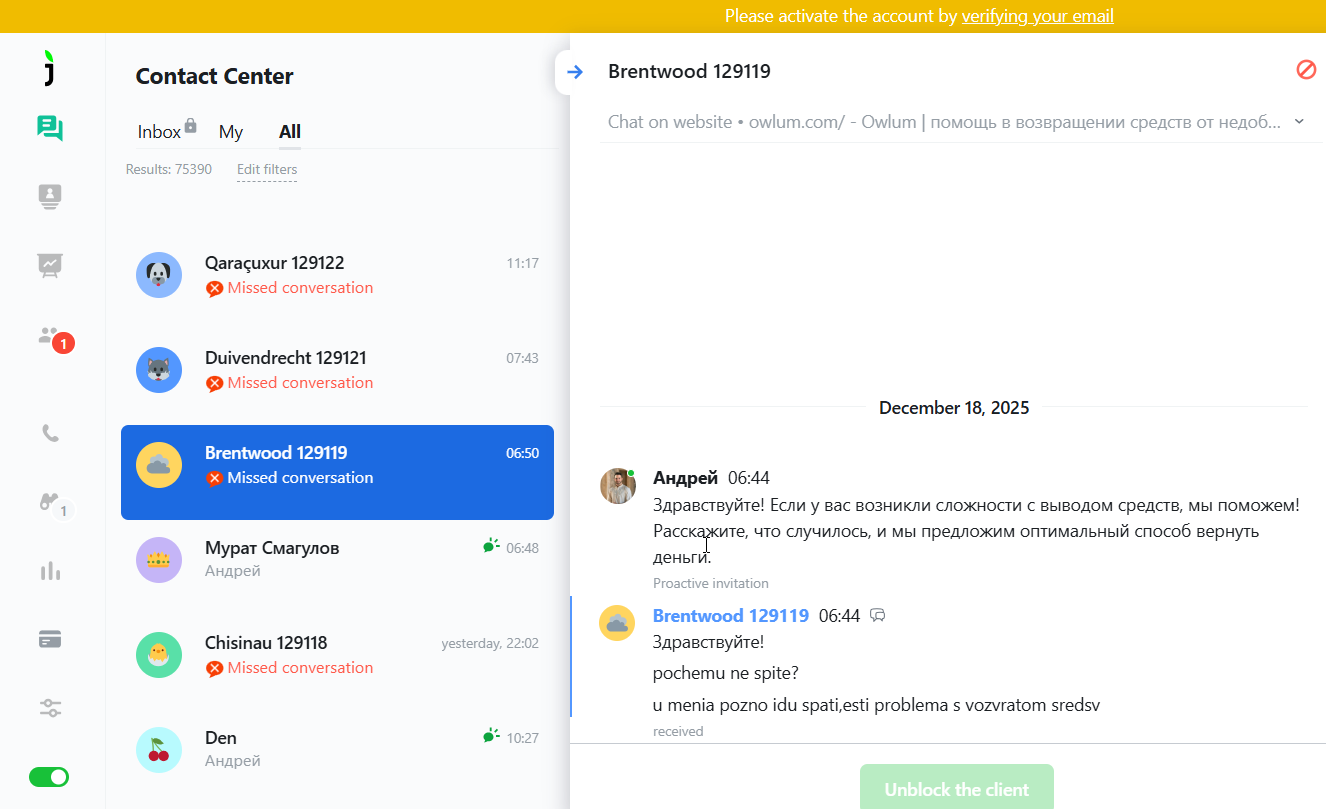Screen dimensions: 1326x809
Task: Open the visitors monitor icon in sidebar
Action: (50, 196)
